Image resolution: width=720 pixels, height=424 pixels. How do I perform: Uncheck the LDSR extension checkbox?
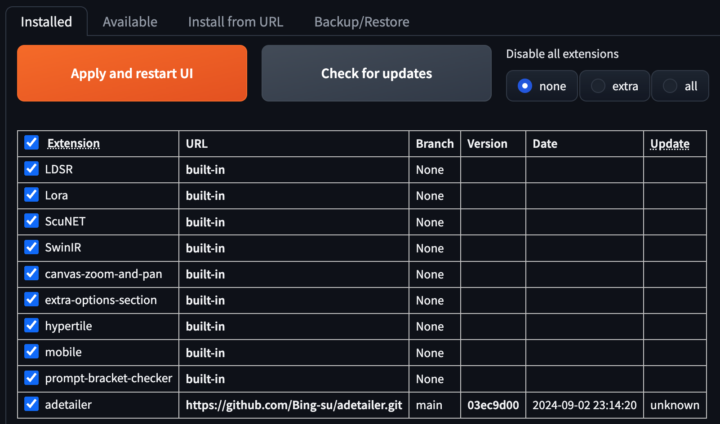(x=31, y=169)
